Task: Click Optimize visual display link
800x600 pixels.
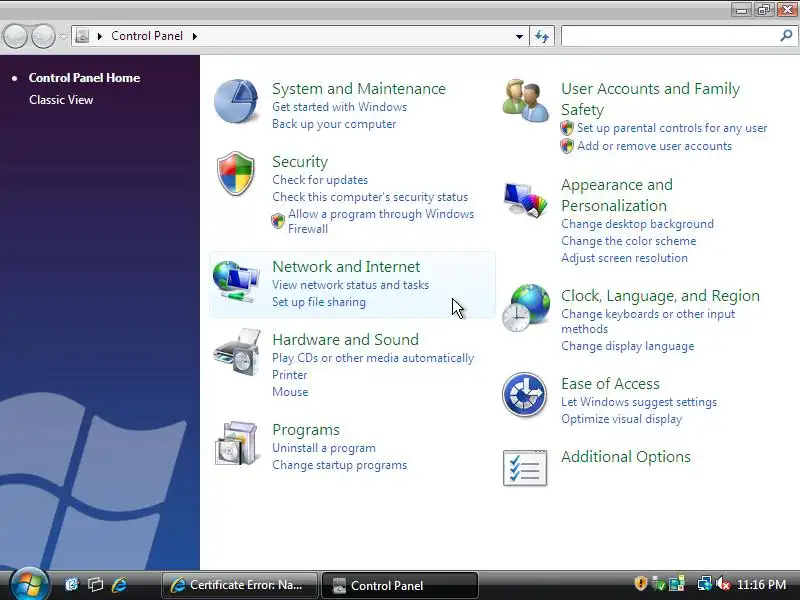Action: [621, 419]
